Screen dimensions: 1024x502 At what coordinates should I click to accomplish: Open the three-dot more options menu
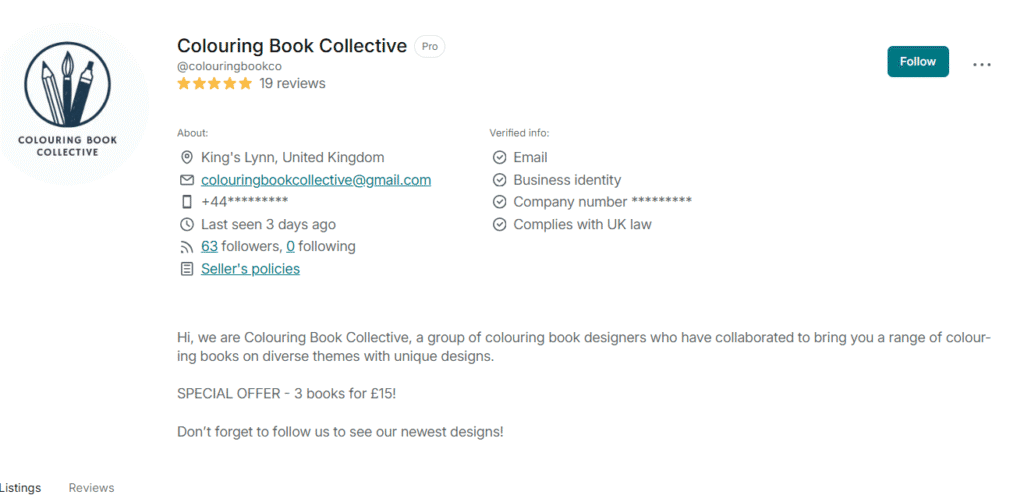pos(982,64)
